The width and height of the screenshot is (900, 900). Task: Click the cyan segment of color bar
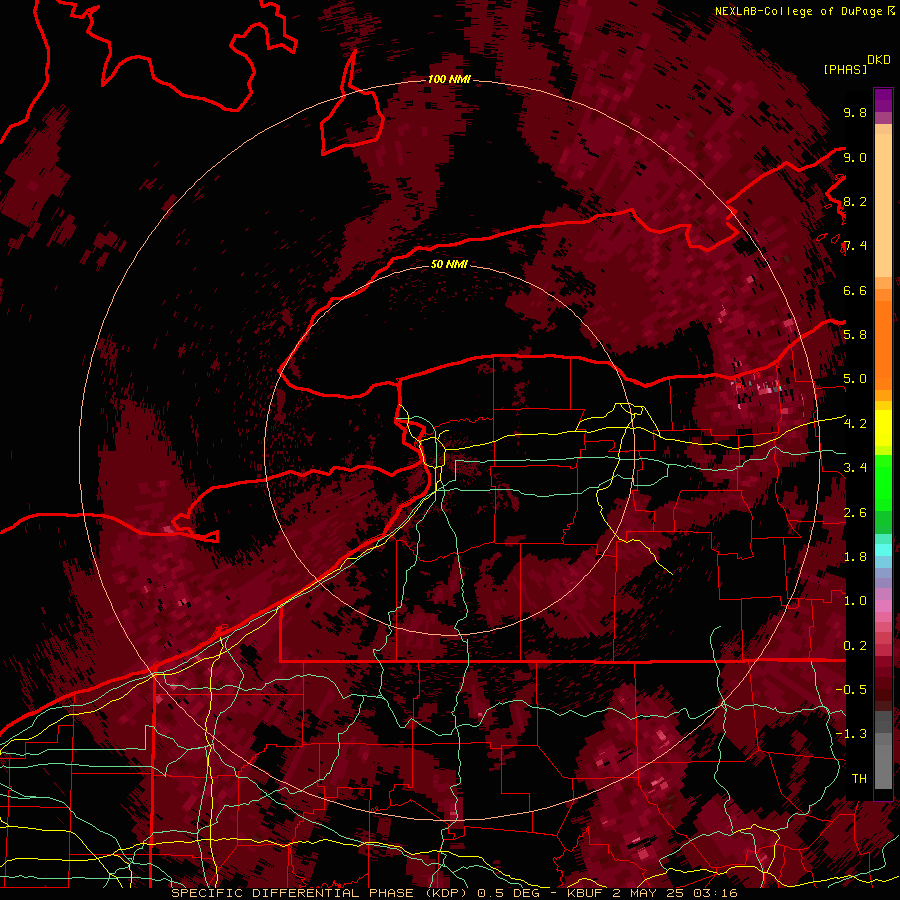883,550
